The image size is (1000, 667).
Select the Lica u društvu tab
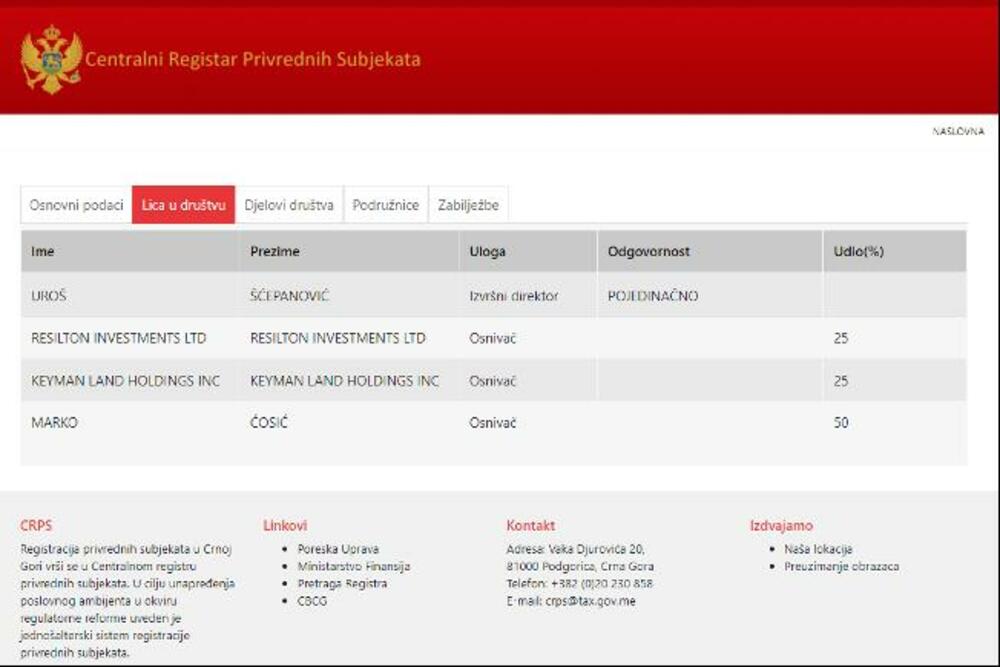coord(183,205)
